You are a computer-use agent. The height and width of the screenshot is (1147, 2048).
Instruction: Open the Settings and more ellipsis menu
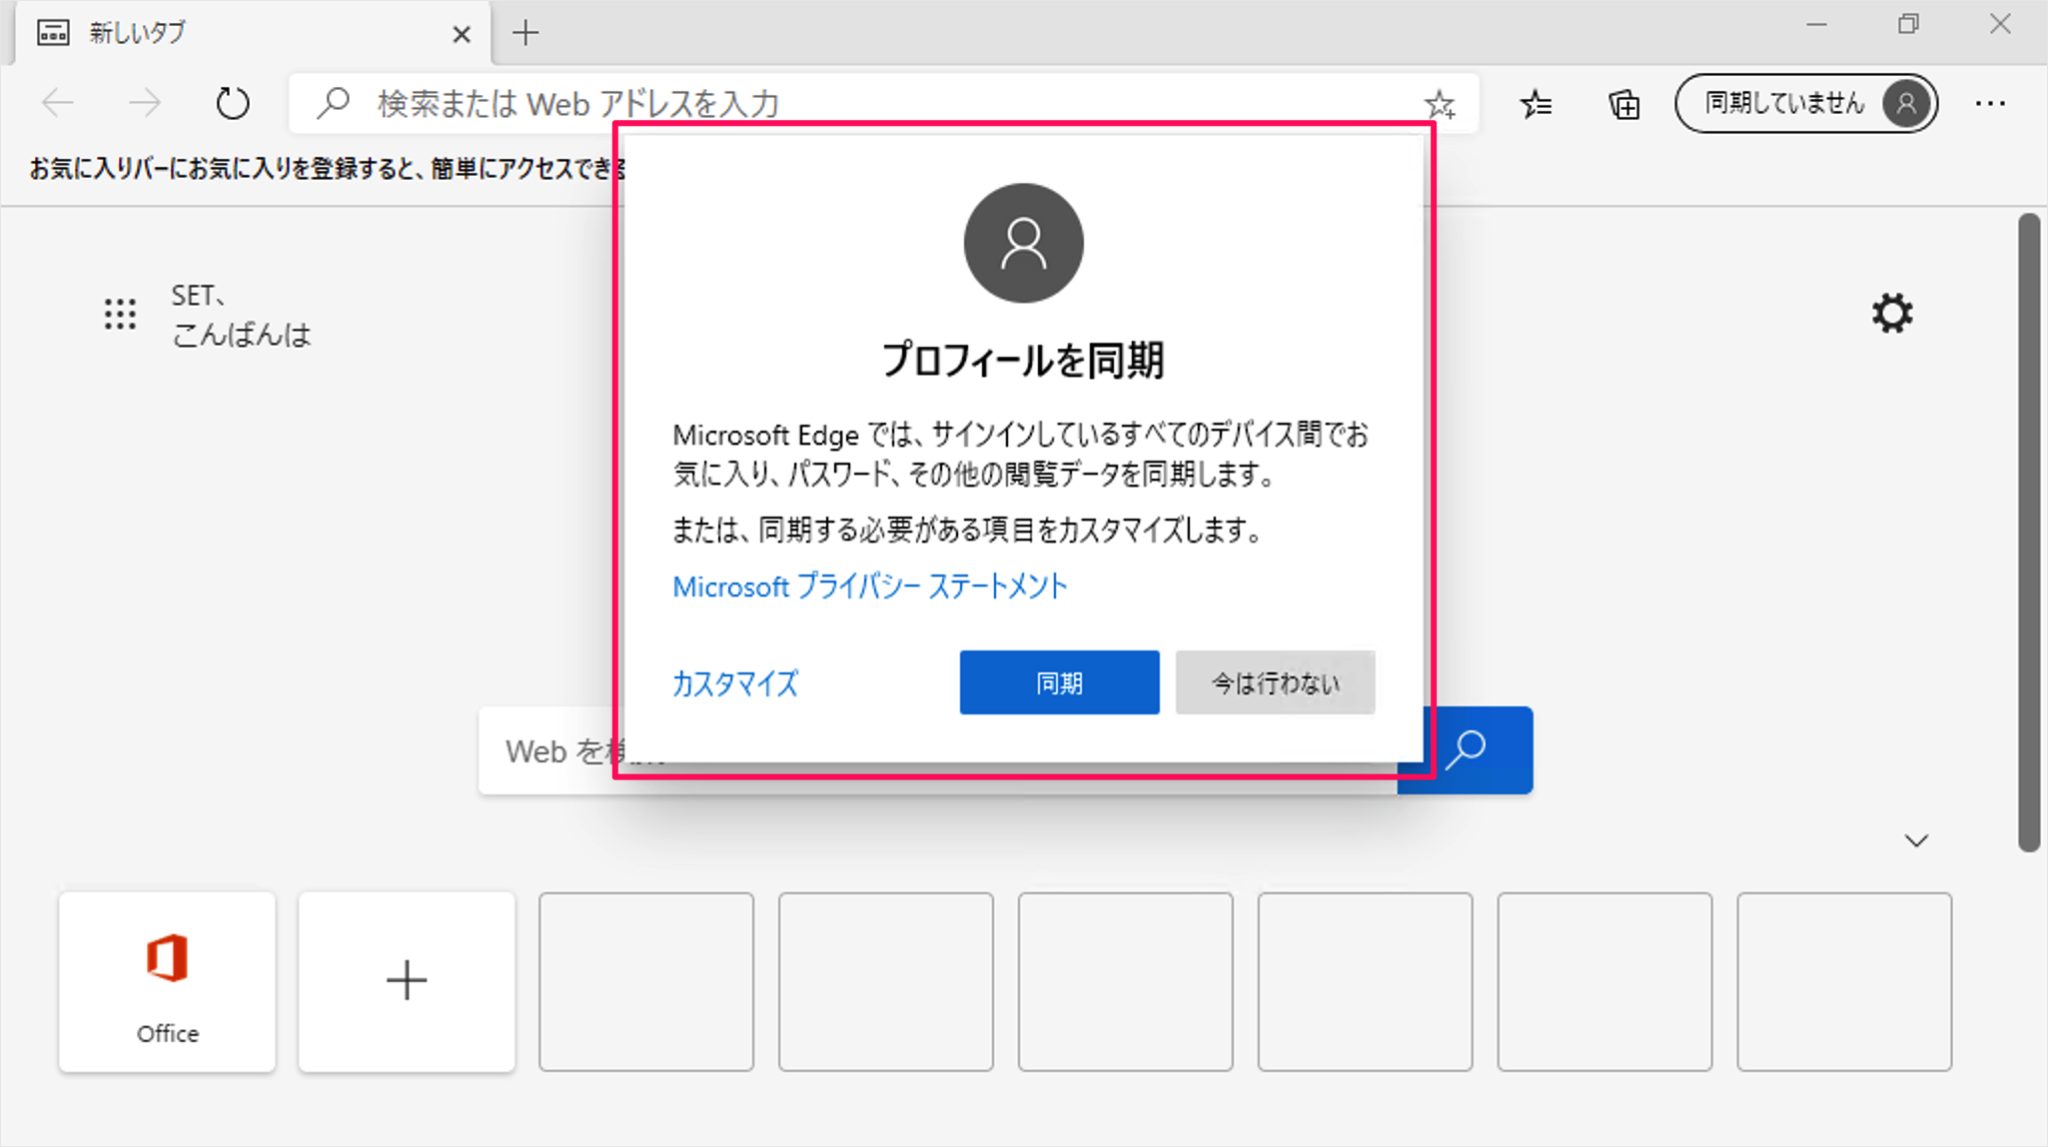1990,103
